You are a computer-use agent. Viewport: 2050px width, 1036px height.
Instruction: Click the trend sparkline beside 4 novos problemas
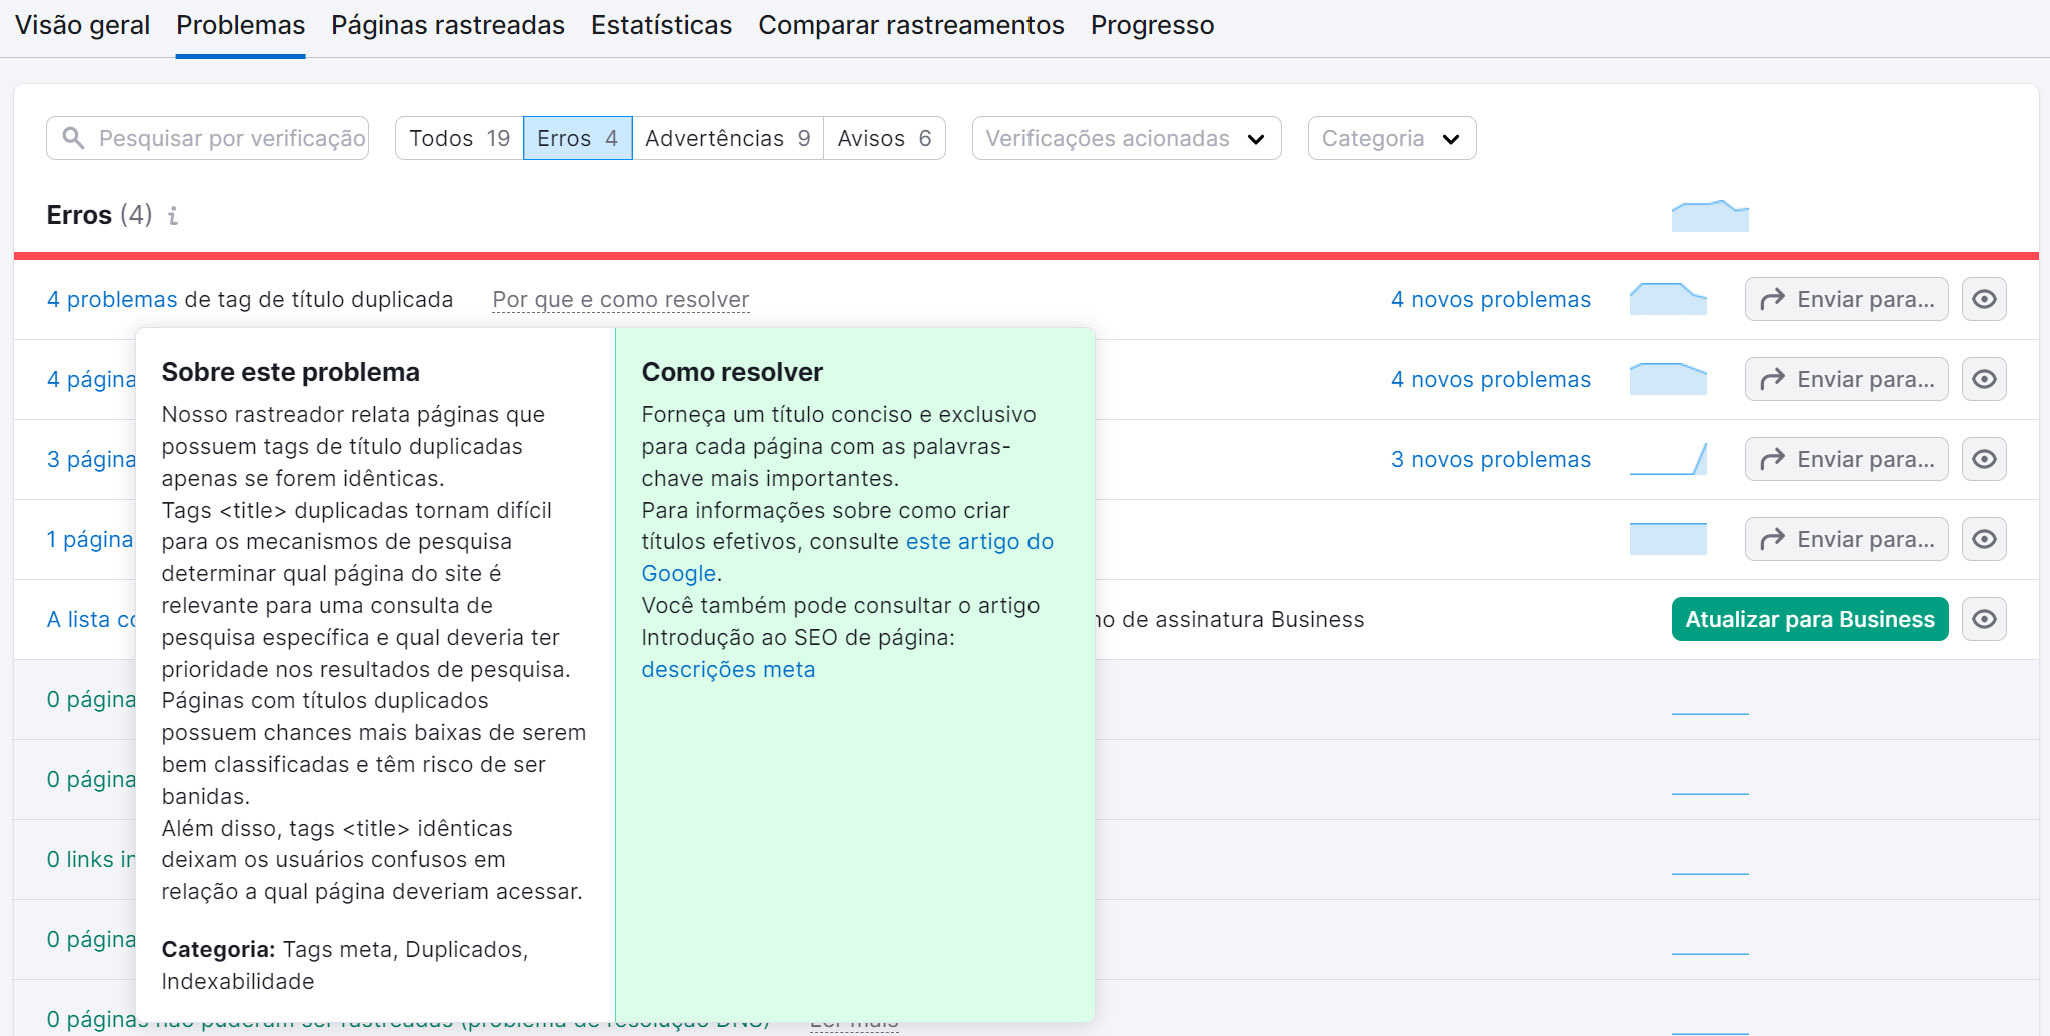click(x=1668, y=299)
